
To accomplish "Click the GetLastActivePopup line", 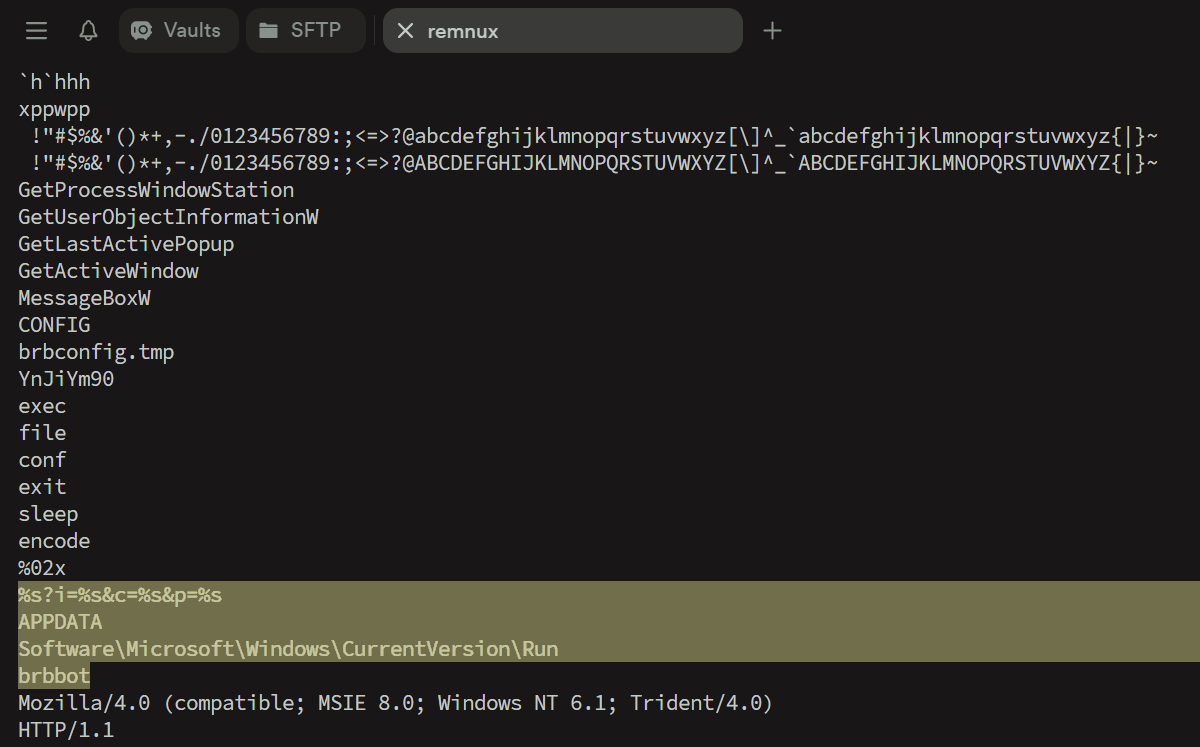I will (126, 244).
